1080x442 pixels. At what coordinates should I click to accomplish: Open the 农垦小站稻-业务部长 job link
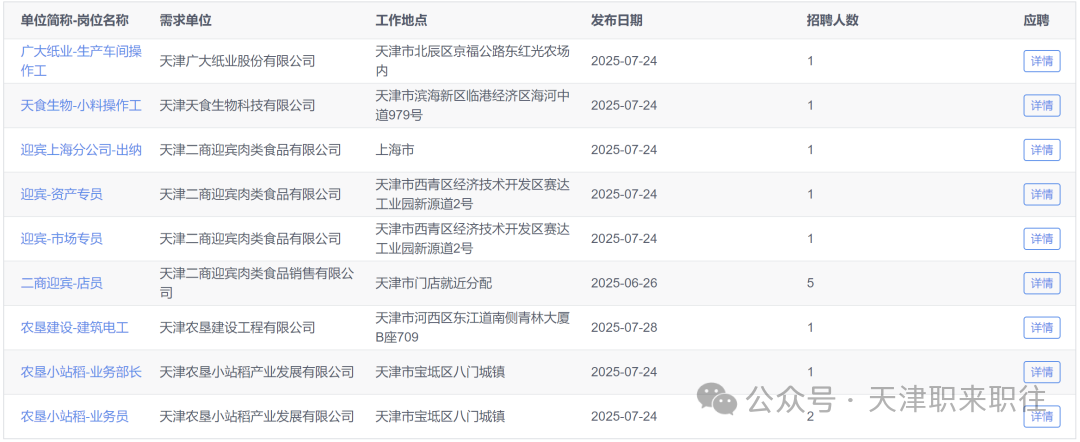81,372
